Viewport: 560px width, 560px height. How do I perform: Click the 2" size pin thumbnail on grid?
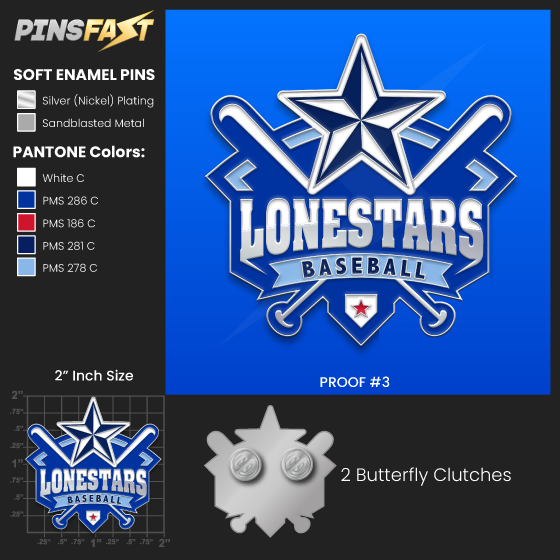point(94,465)
